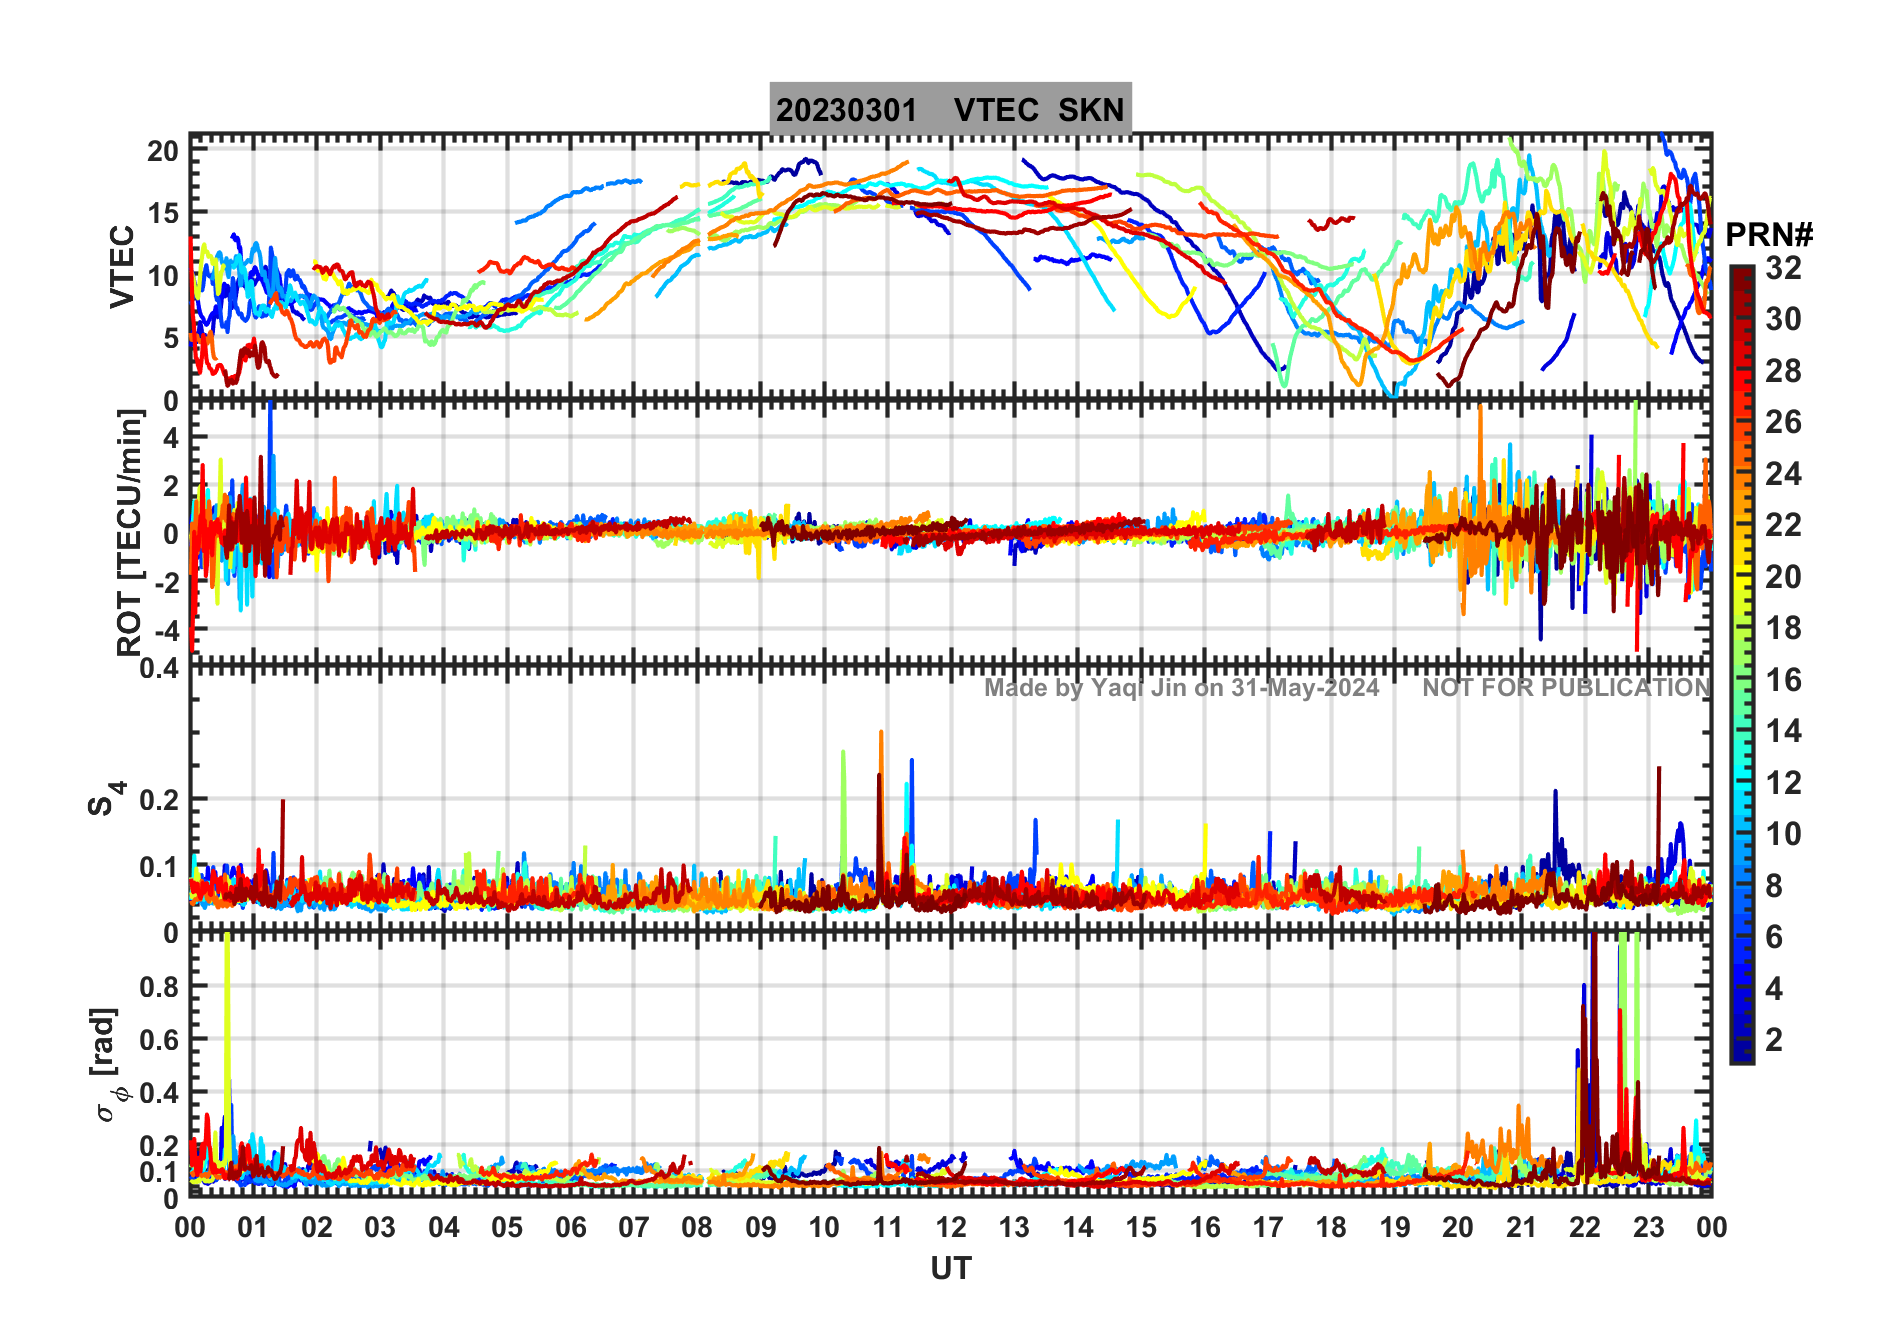
Task: Click the VTEC y-axis label
Action: [x=122, y=266]
